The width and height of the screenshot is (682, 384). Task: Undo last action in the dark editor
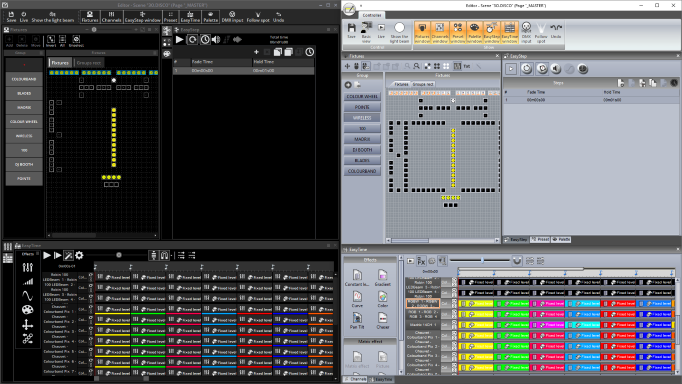(x=278, y=17)
